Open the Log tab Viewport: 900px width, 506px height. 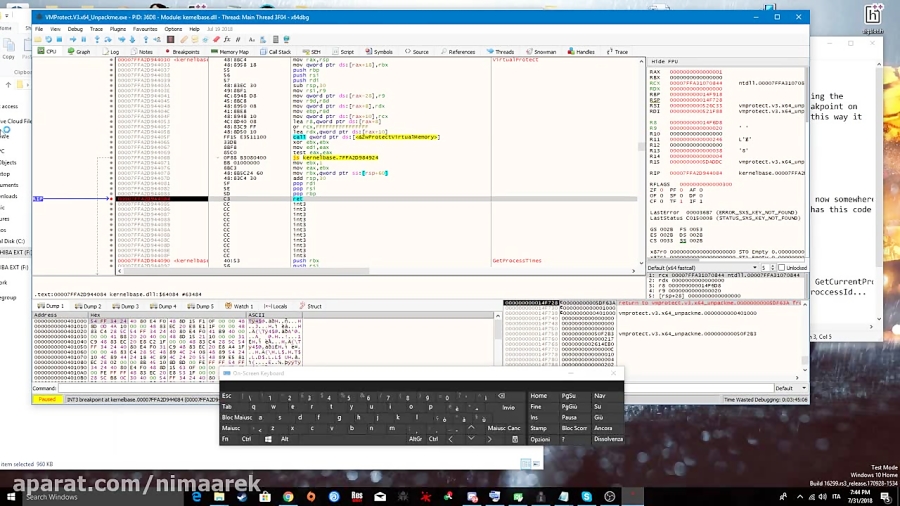tap(111, 52)
